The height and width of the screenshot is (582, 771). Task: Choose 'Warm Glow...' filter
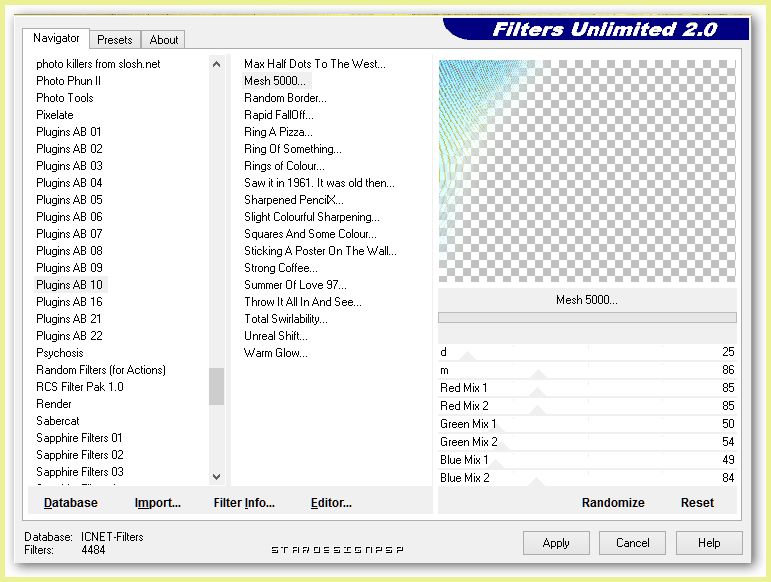point(275,353)
